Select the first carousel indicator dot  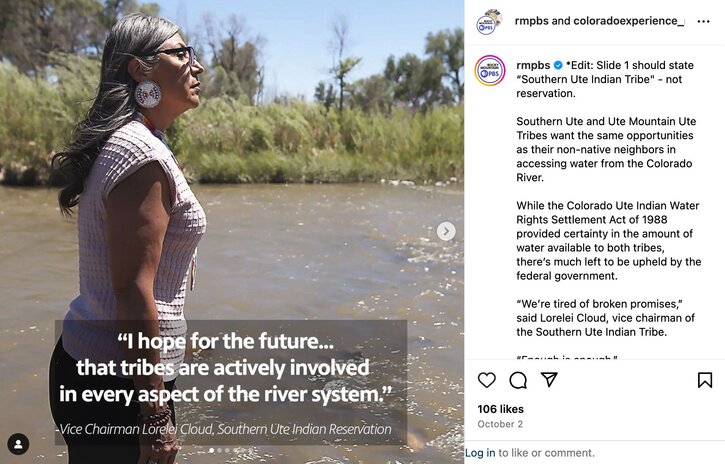click(x=212, y=450)
